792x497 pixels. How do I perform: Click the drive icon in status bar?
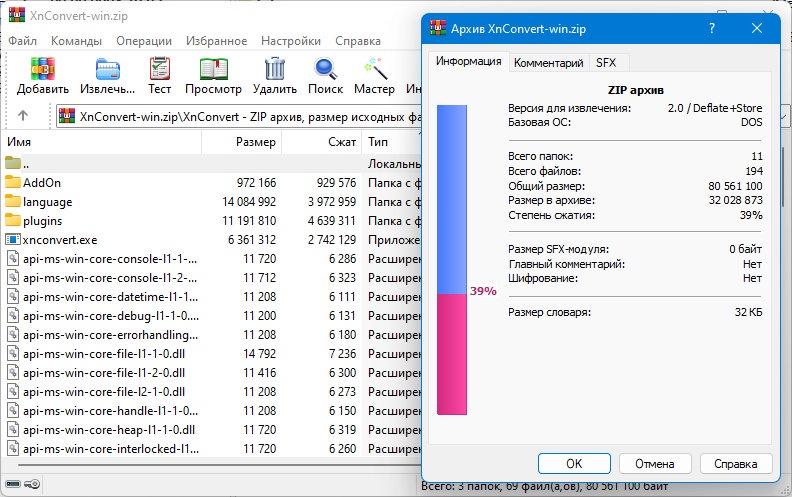tap(13, 484)
